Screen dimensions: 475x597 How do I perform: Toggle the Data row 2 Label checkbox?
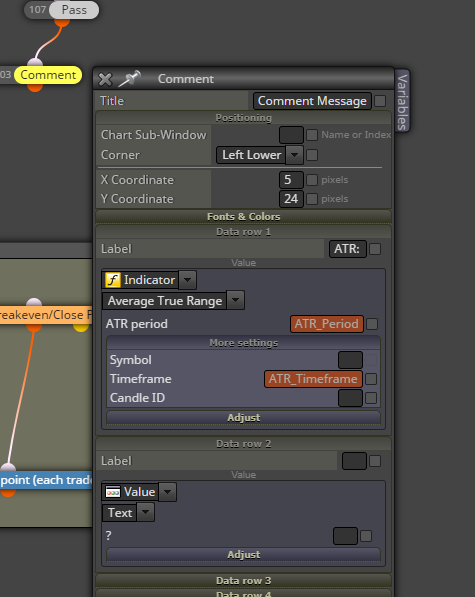pos(375,461)
